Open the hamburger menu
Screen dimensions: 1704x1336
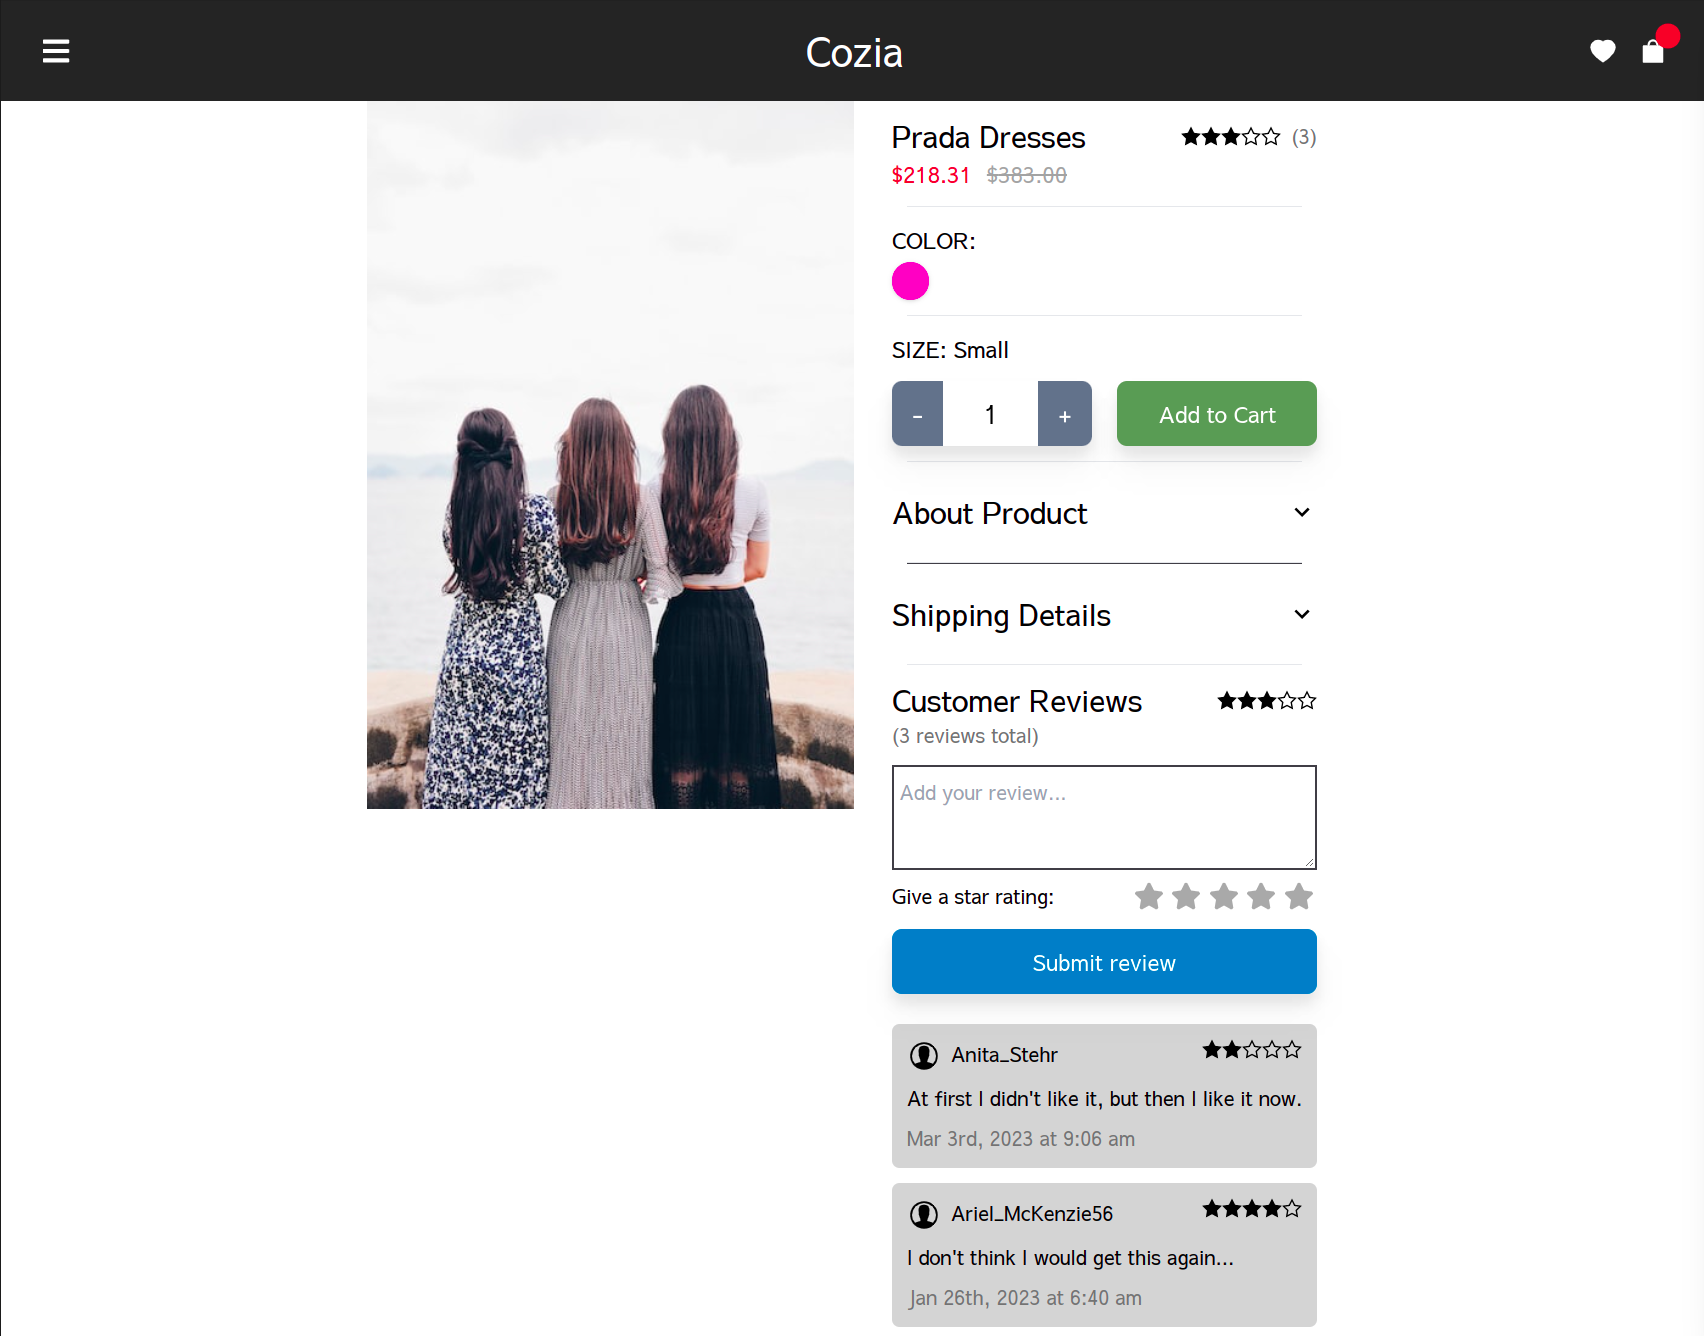(56, 51)
